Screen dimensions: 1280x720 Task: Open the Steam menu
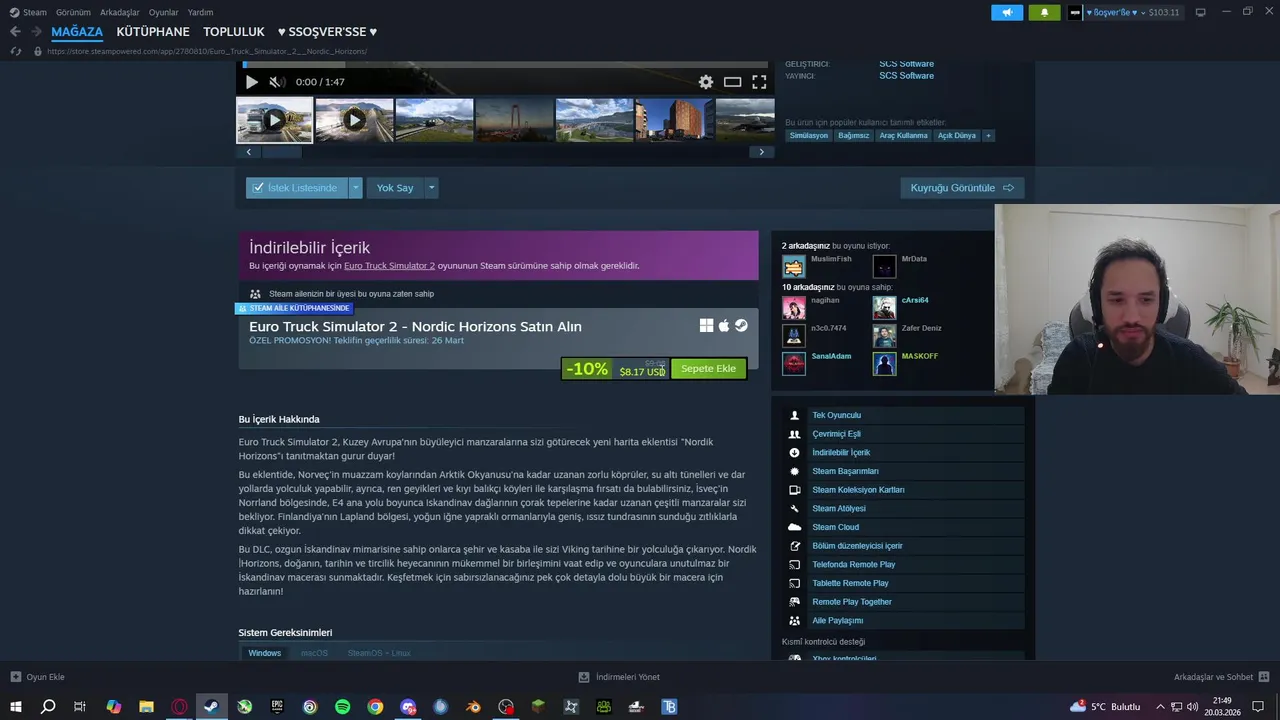[28, 12]
